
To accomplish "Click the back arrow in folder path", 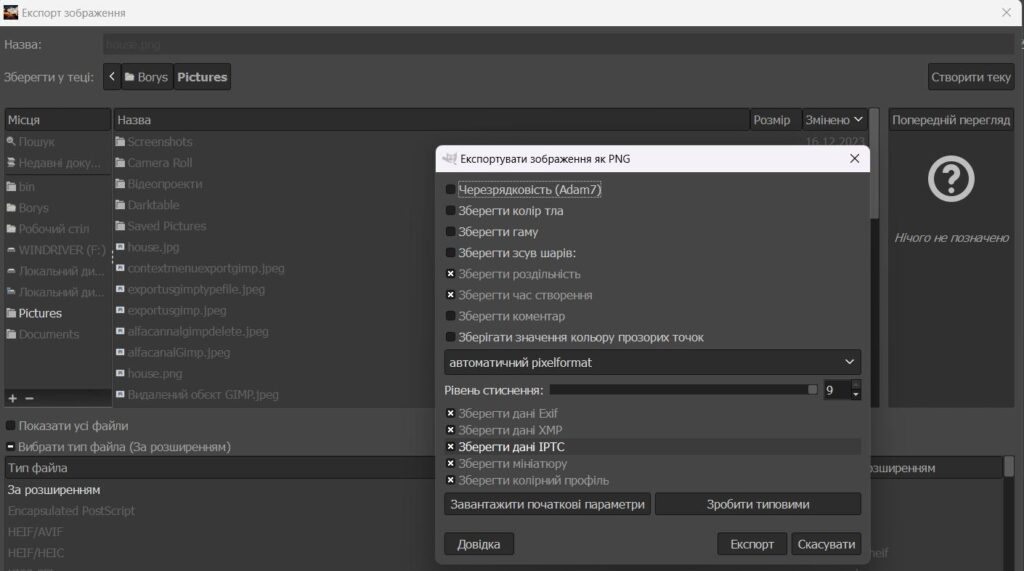I will pyautogui.click(x=112, y=76).
